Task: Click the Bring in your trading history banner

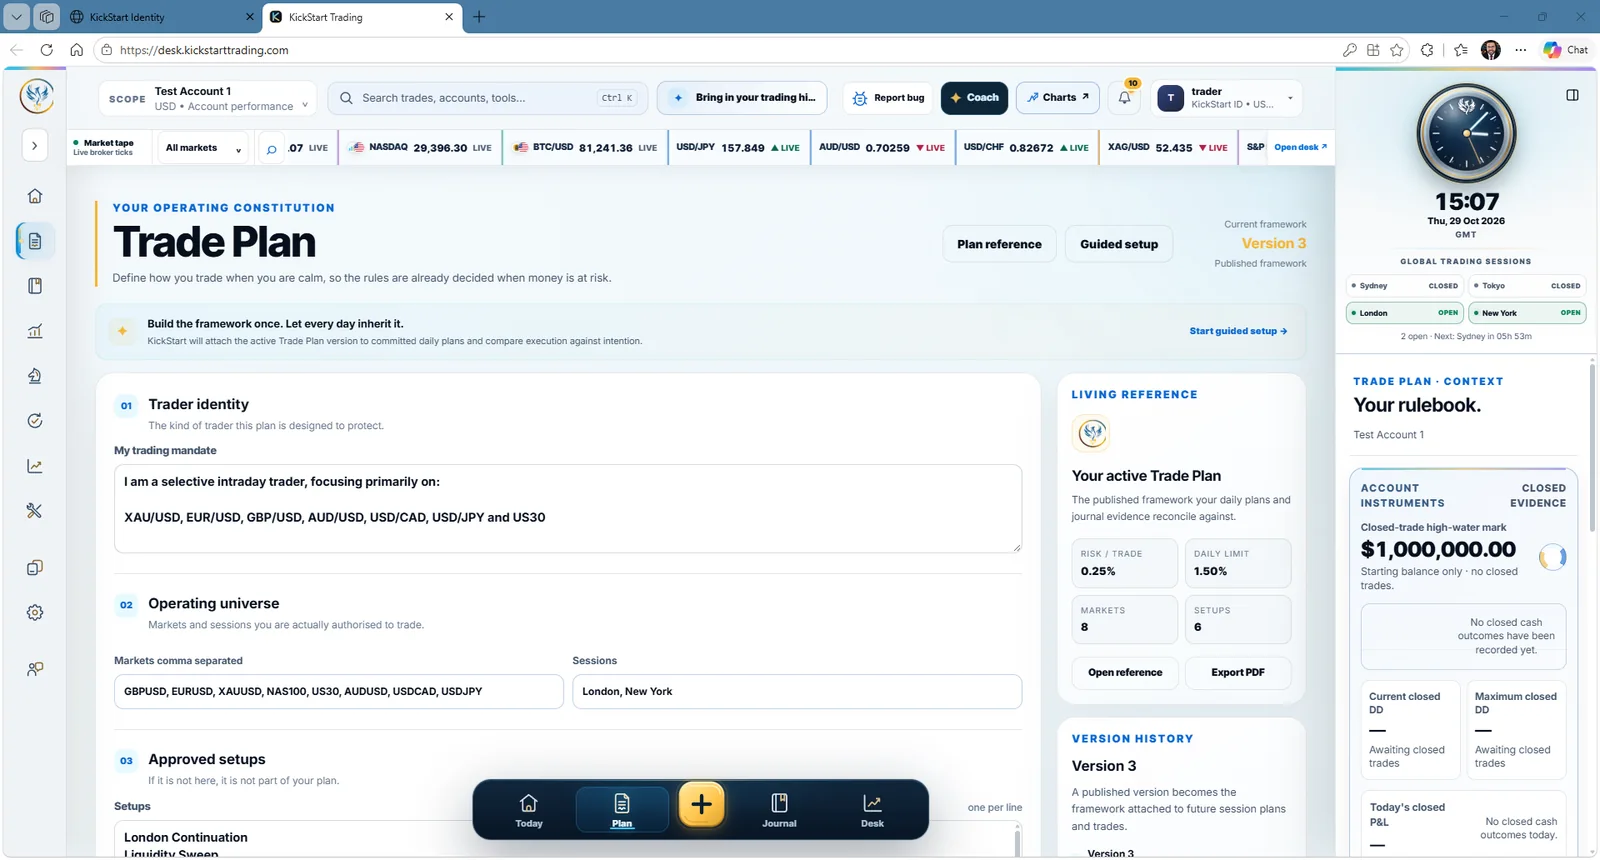Action: click(742, 98)
